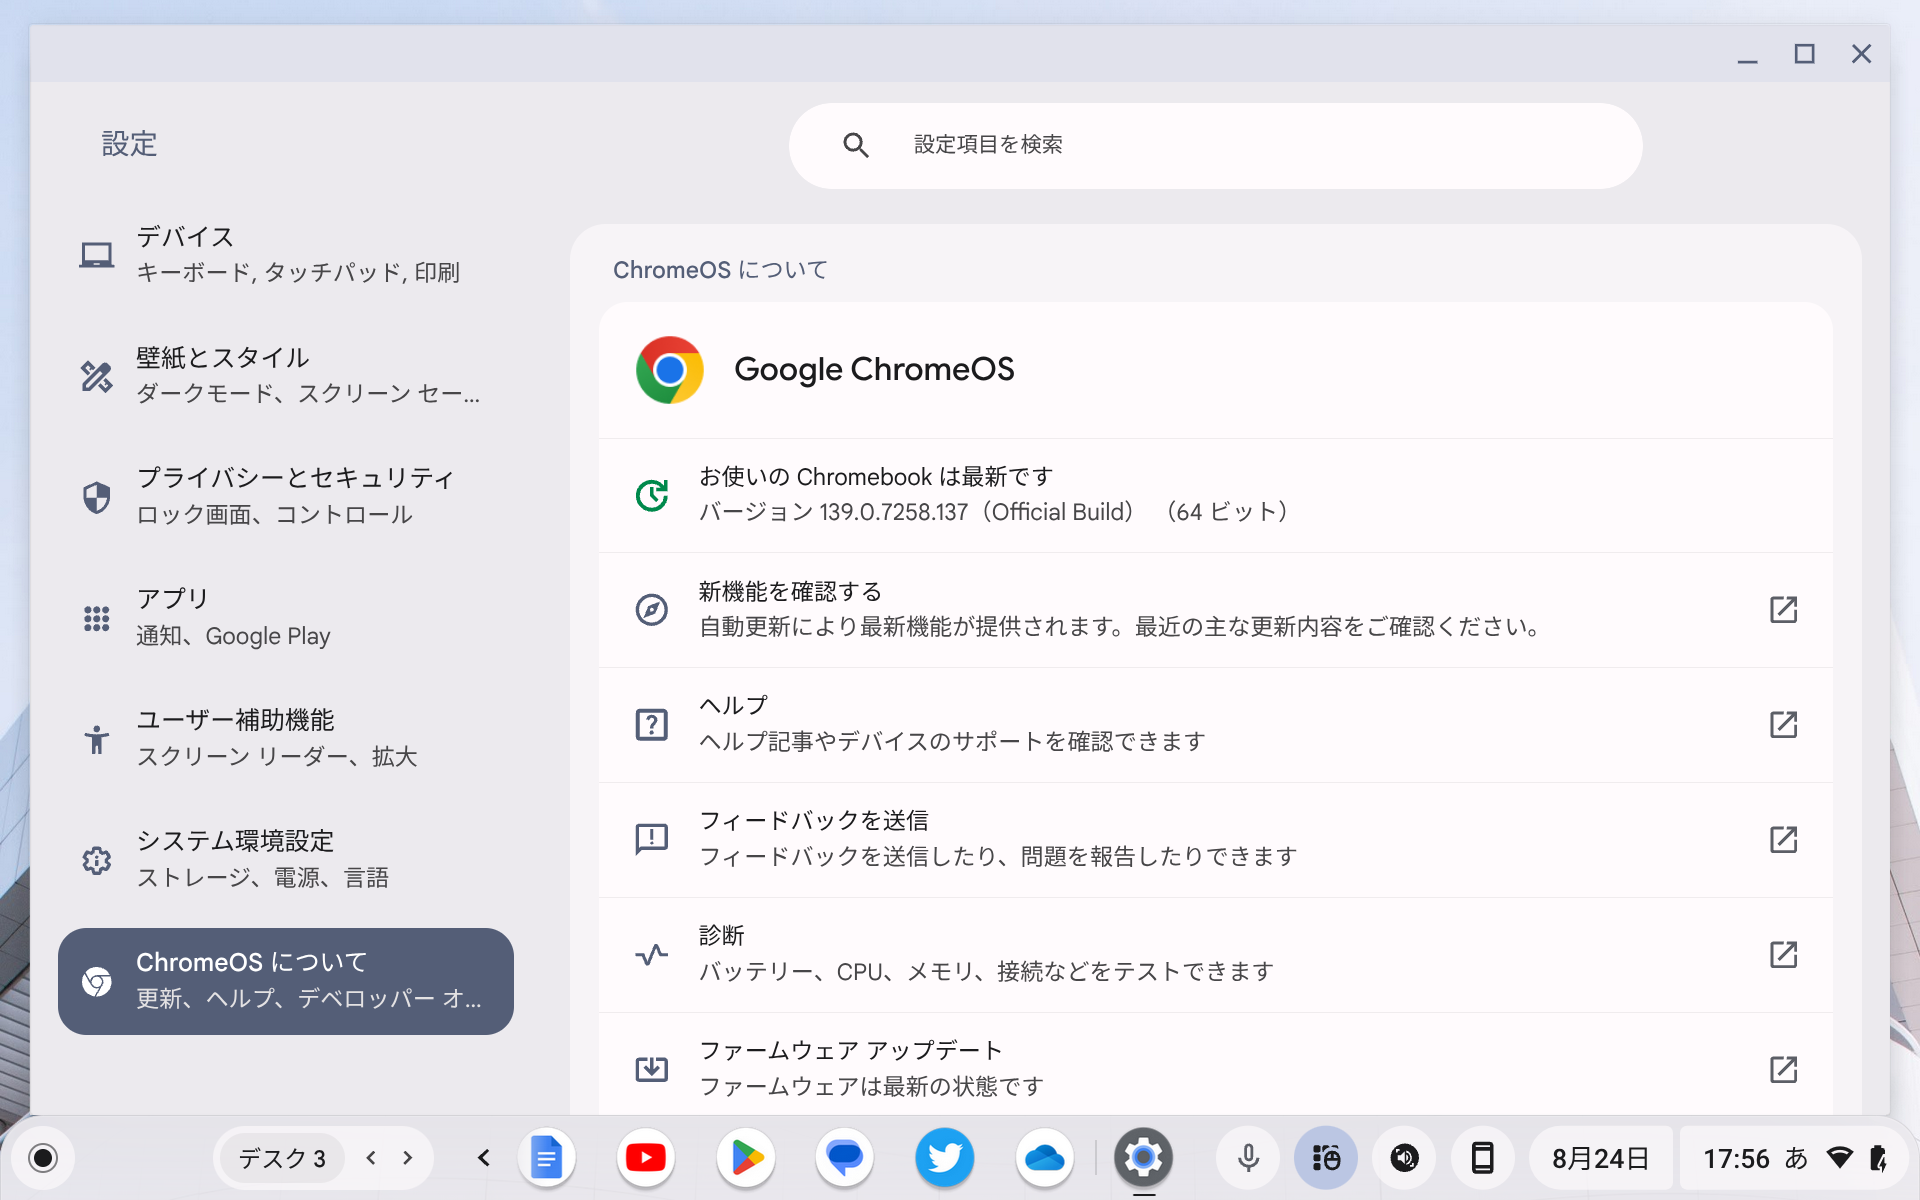Image resolution: width=1920 pixels, height=1200 pixels.
Task: Open Twitter from the shelf
Action: [x=944, y=1158]
